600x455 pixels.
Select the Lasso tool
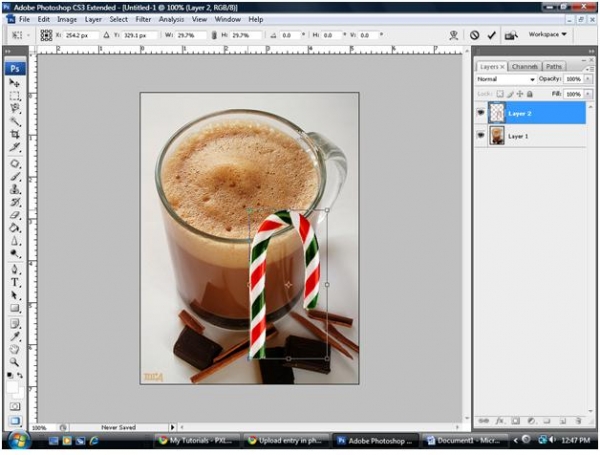click(x=15, y=109)
